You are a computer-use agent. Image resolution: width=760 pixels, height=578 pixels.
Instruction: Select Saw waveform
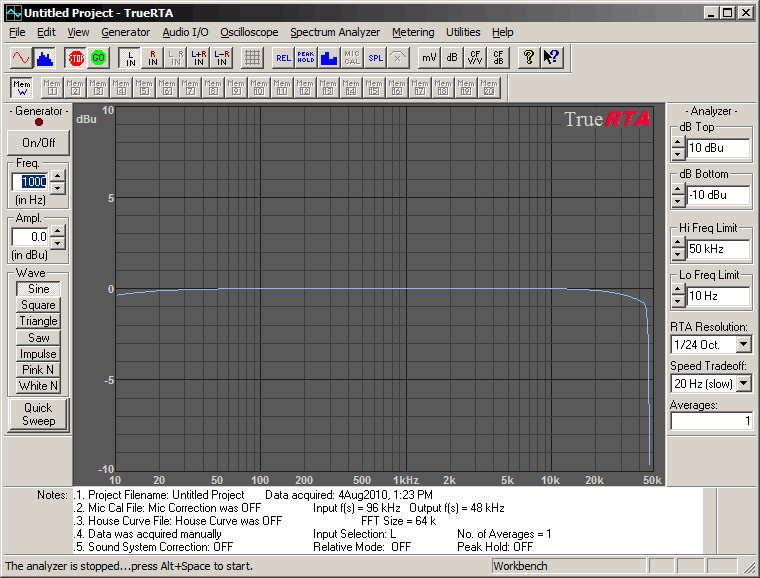[38, 337]
